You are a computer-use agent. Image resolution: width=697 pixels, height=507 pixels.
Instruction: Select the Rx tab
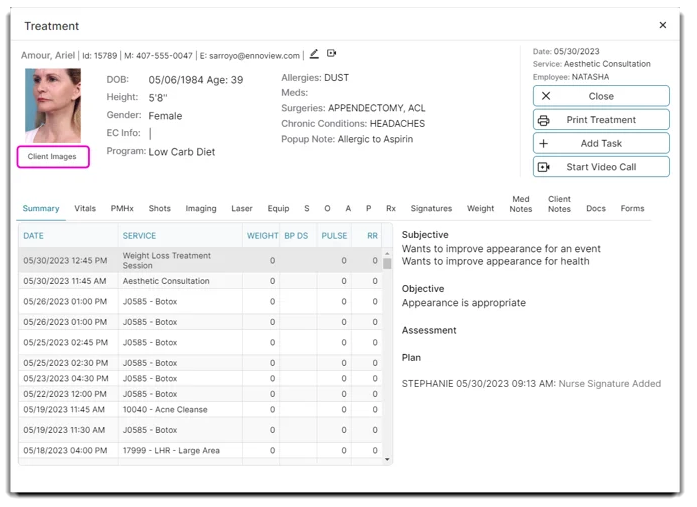click(391, 209)
